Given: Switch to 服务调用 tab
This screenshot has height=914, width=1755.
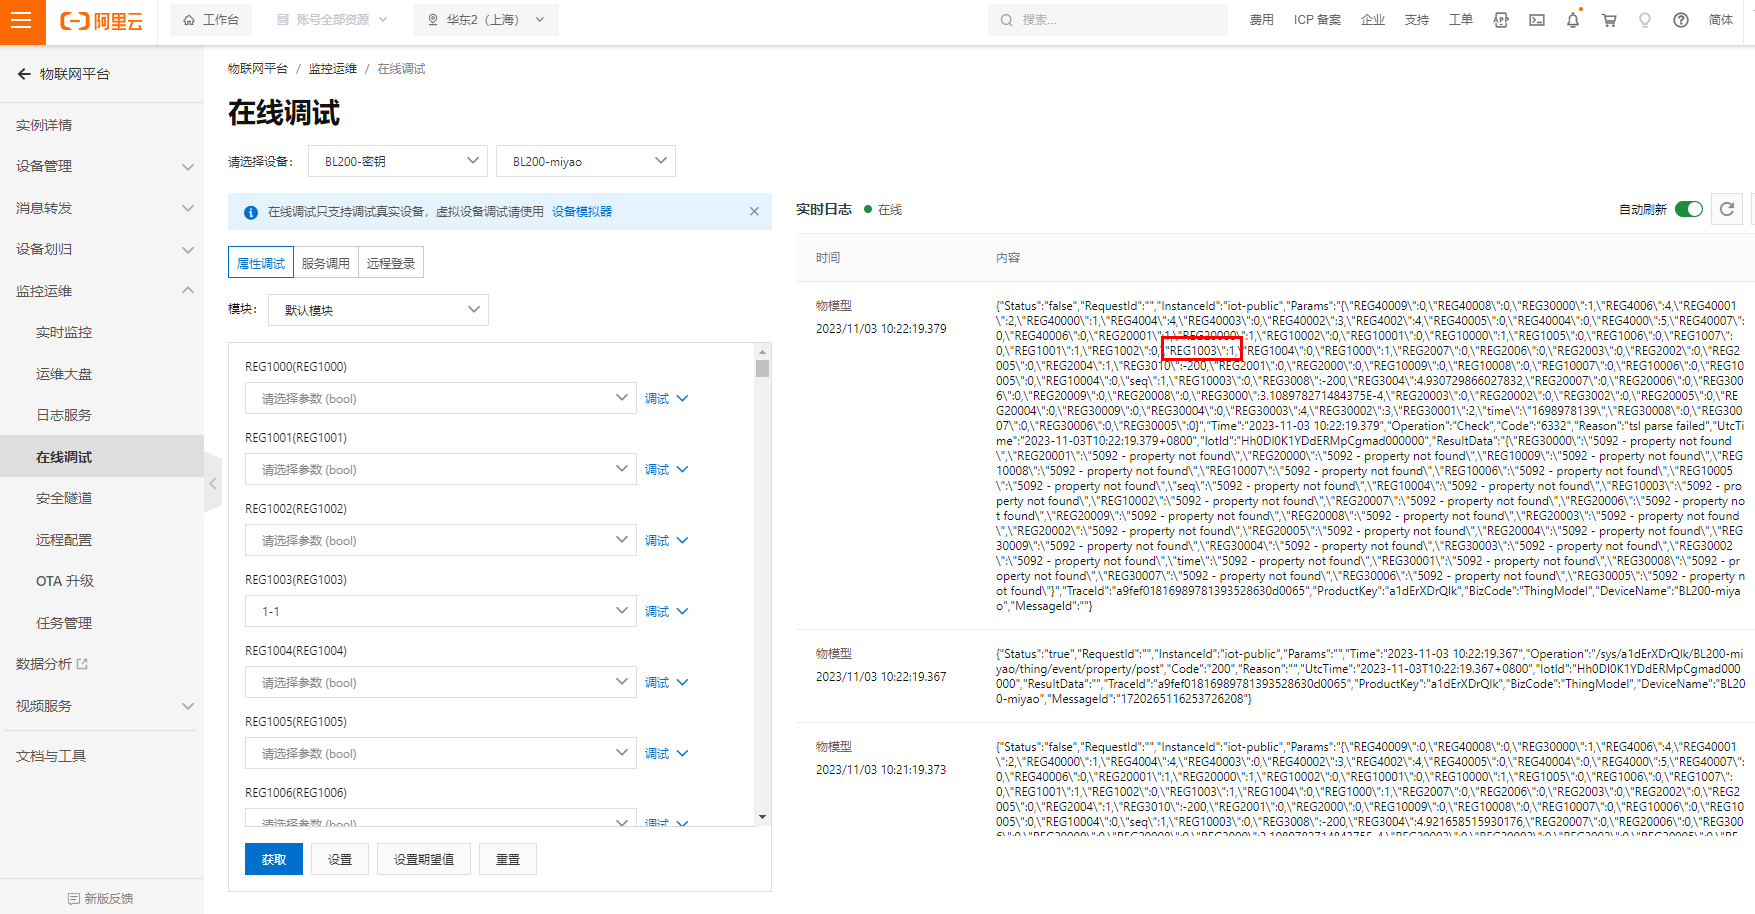Looking at the screenshot, I should click(x=326, y=263).
